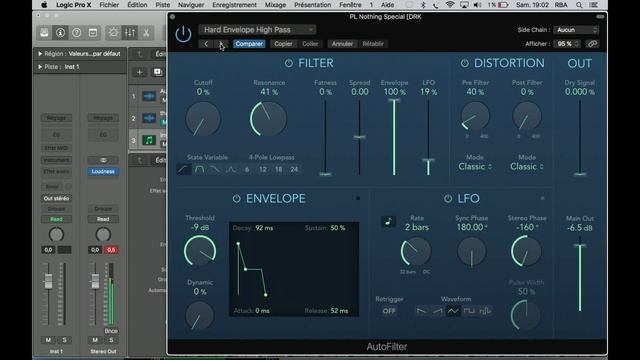Select the state variable highpass filter shape
This screenshot has width=640, height=360.
tap(184, 169)
